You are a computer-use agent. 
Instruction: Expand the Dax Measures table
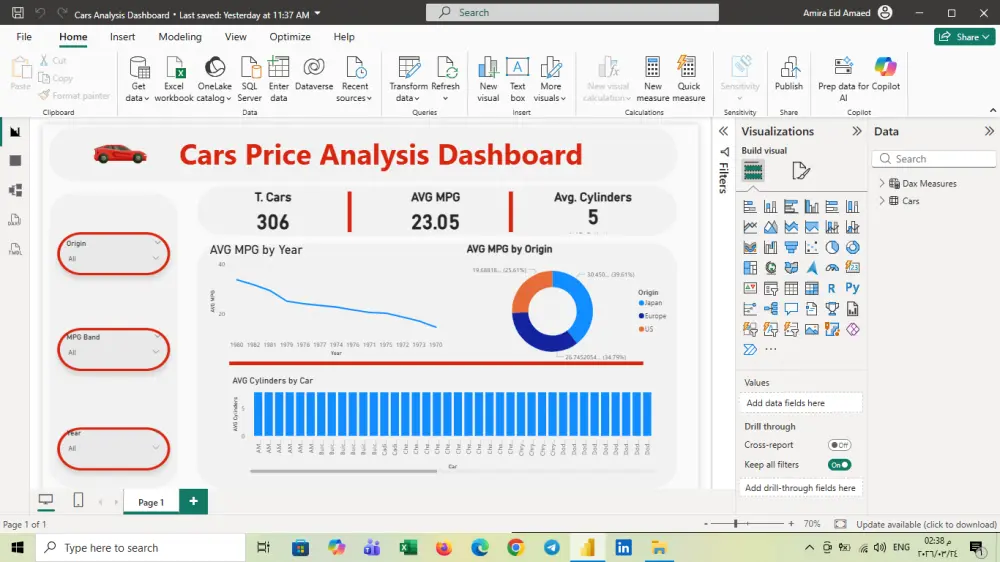click(882, 183)
